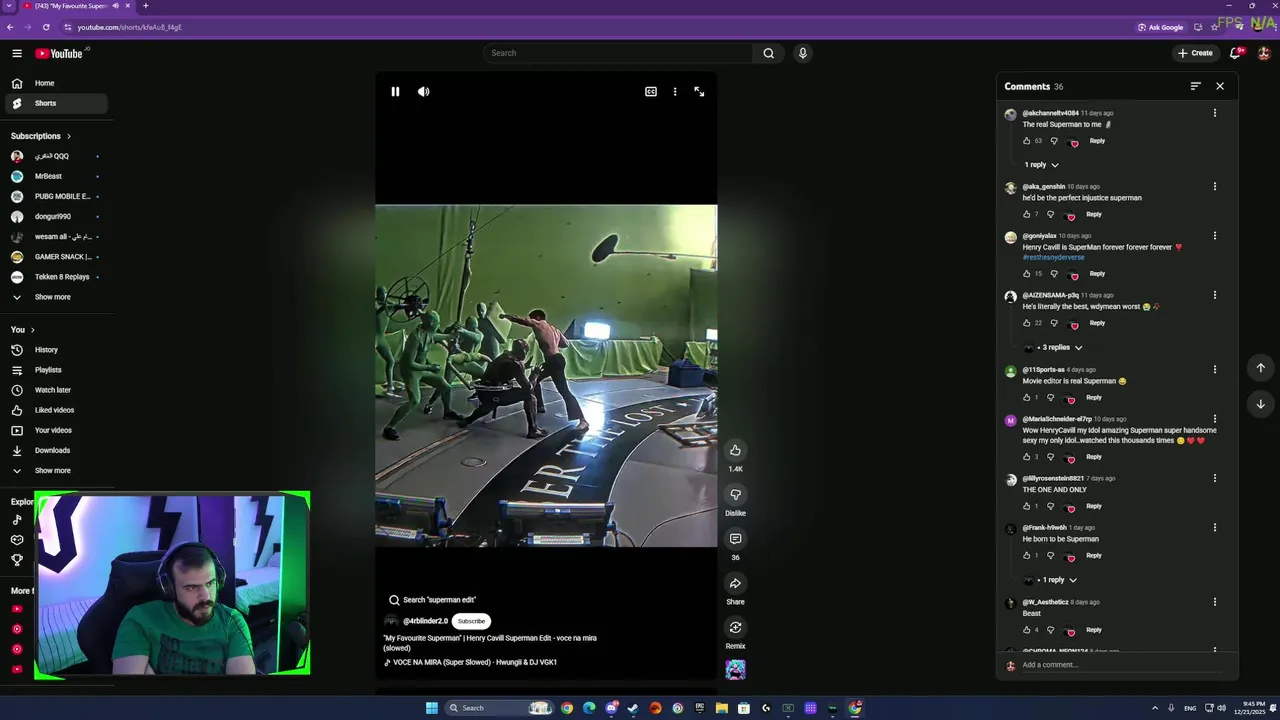Reply to @aka_genshin's comment
This screenshot has width=1280, height=720.
pos(1094,214)
